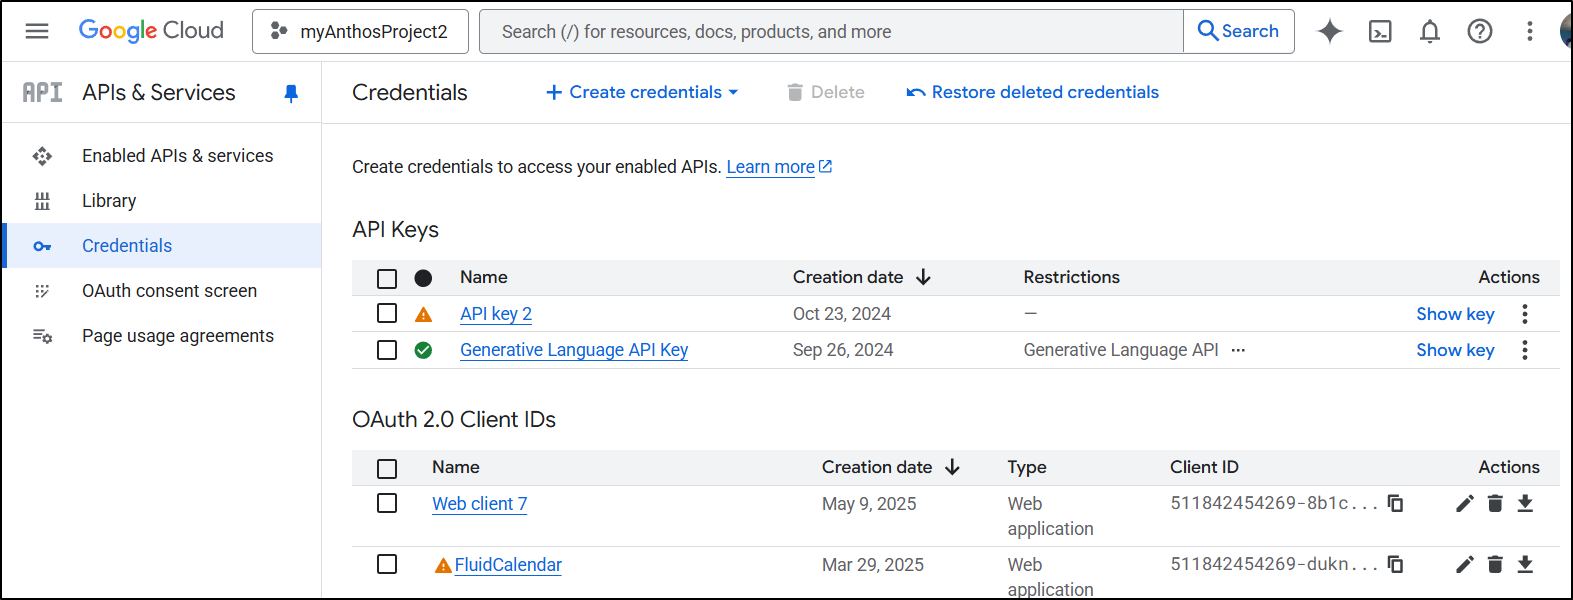The image size is (1573, 600).
Task: Open Generative Language API Key link
Action: point(574,350)
